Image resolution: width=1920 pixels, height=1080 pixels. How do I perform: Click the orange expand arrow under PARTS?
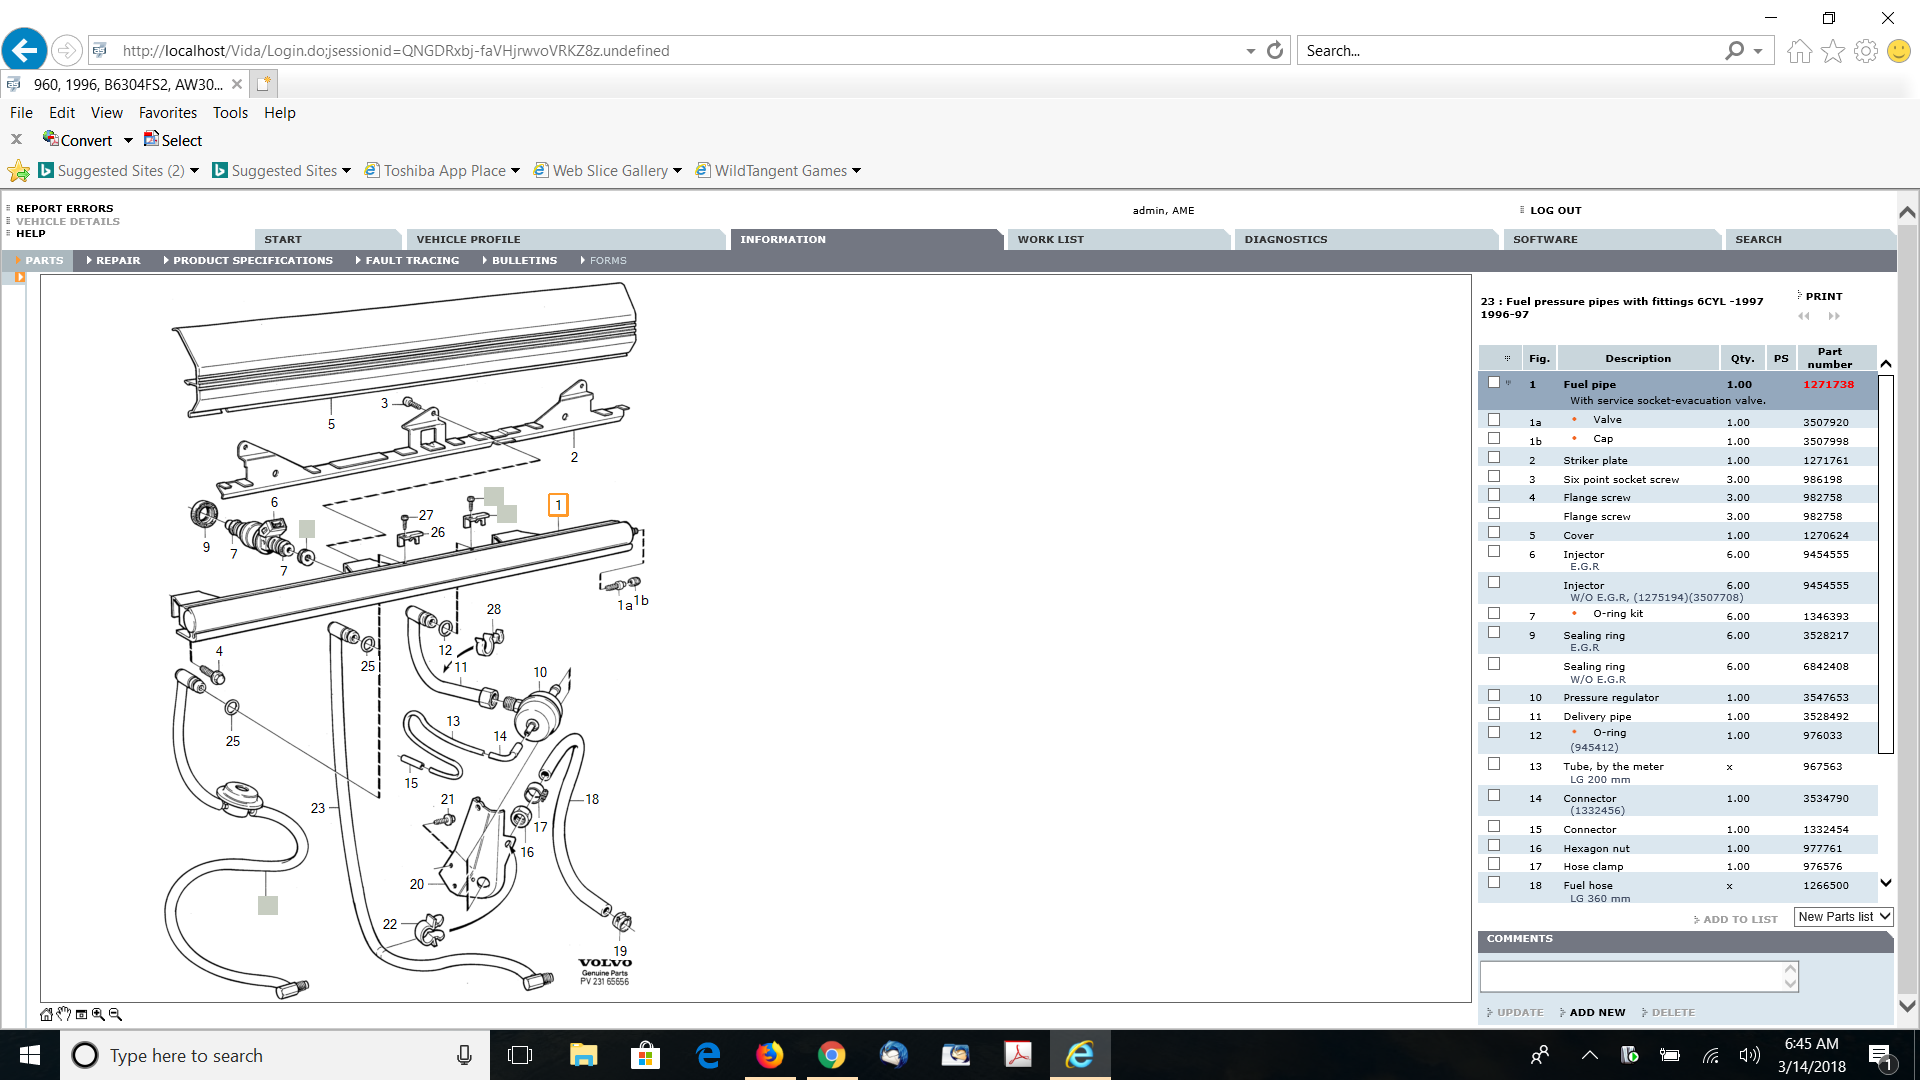[x=19, y=277]
